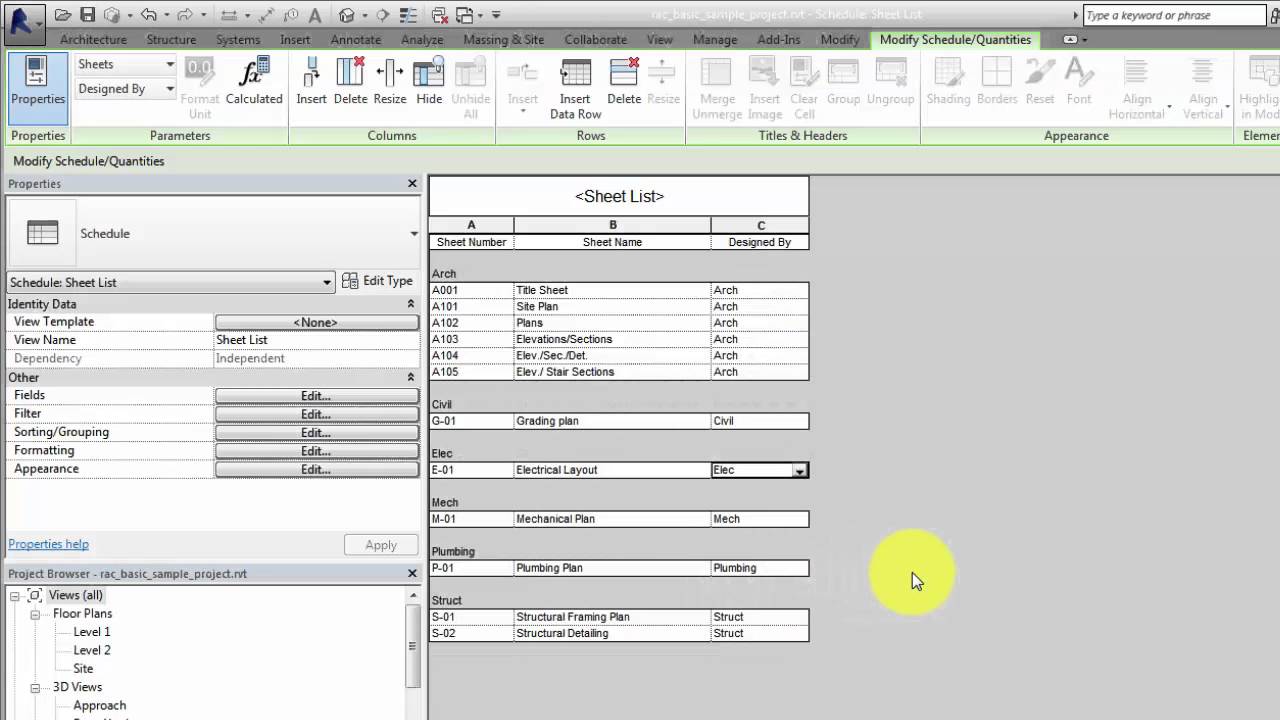Click the Appearance Edit button

click(316, 470)
